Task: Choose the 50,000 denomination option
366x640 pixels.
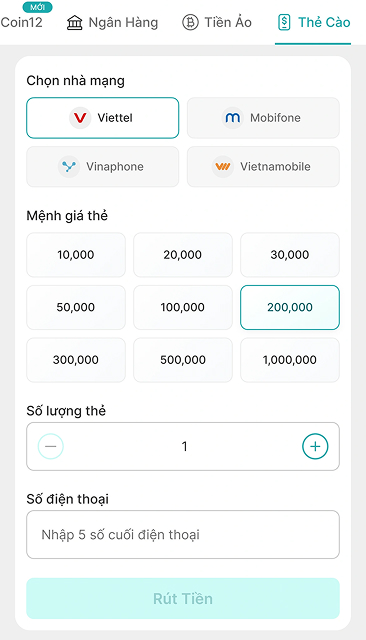Action: click(76, 307)
